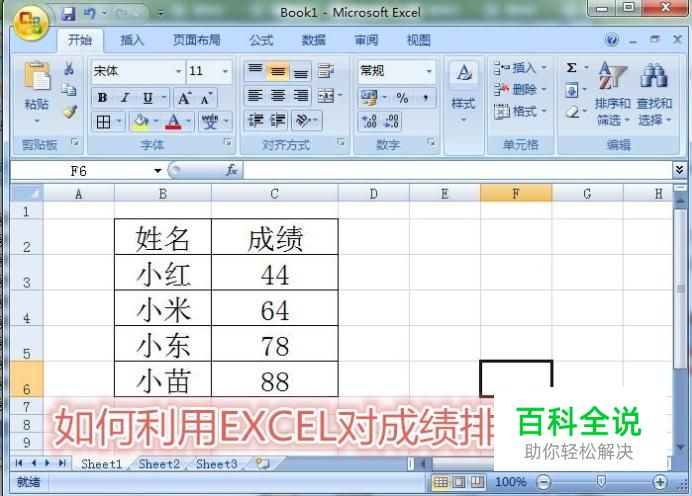The image size is (692, 496).
Task: Expand the Name Box dropdown arrow
Action: [x=158, y=171]
